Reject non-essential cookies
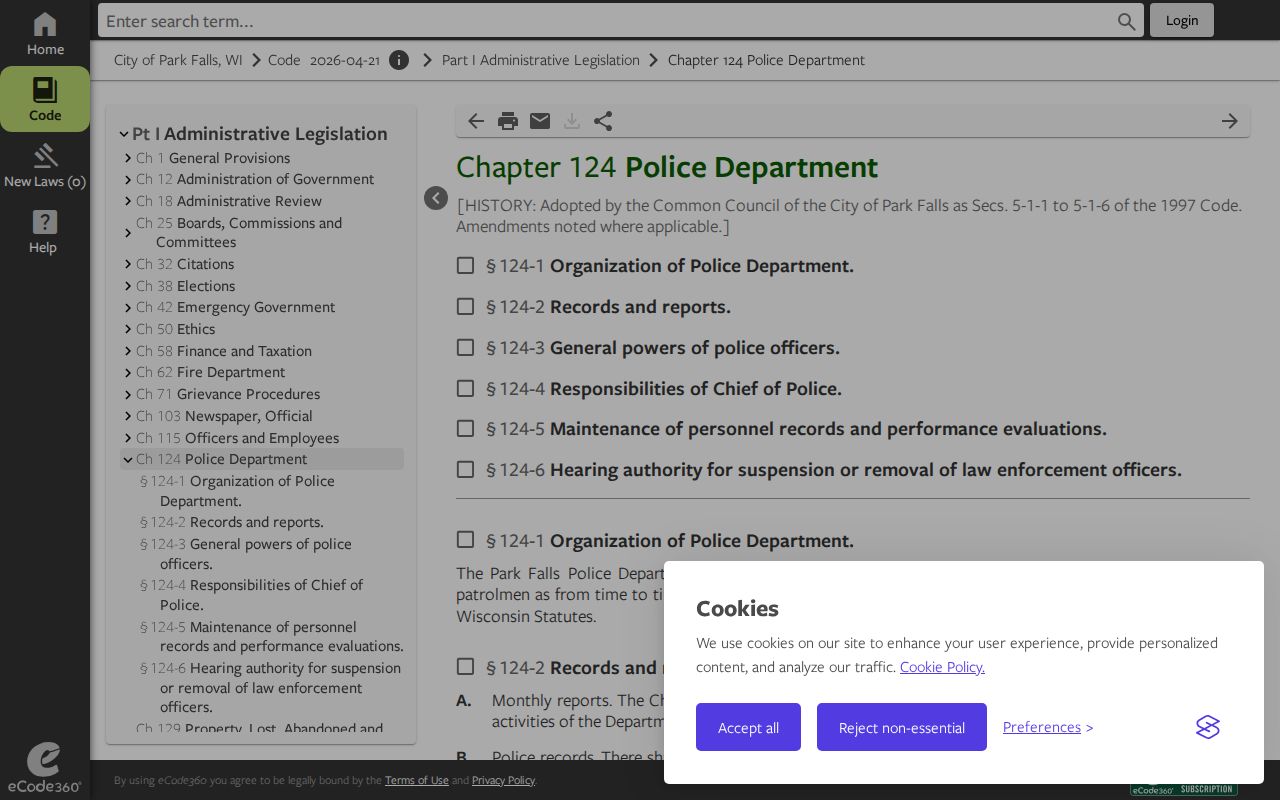Image resolution: width=1280 pixels, height=800 pixels. pos(902,727)
